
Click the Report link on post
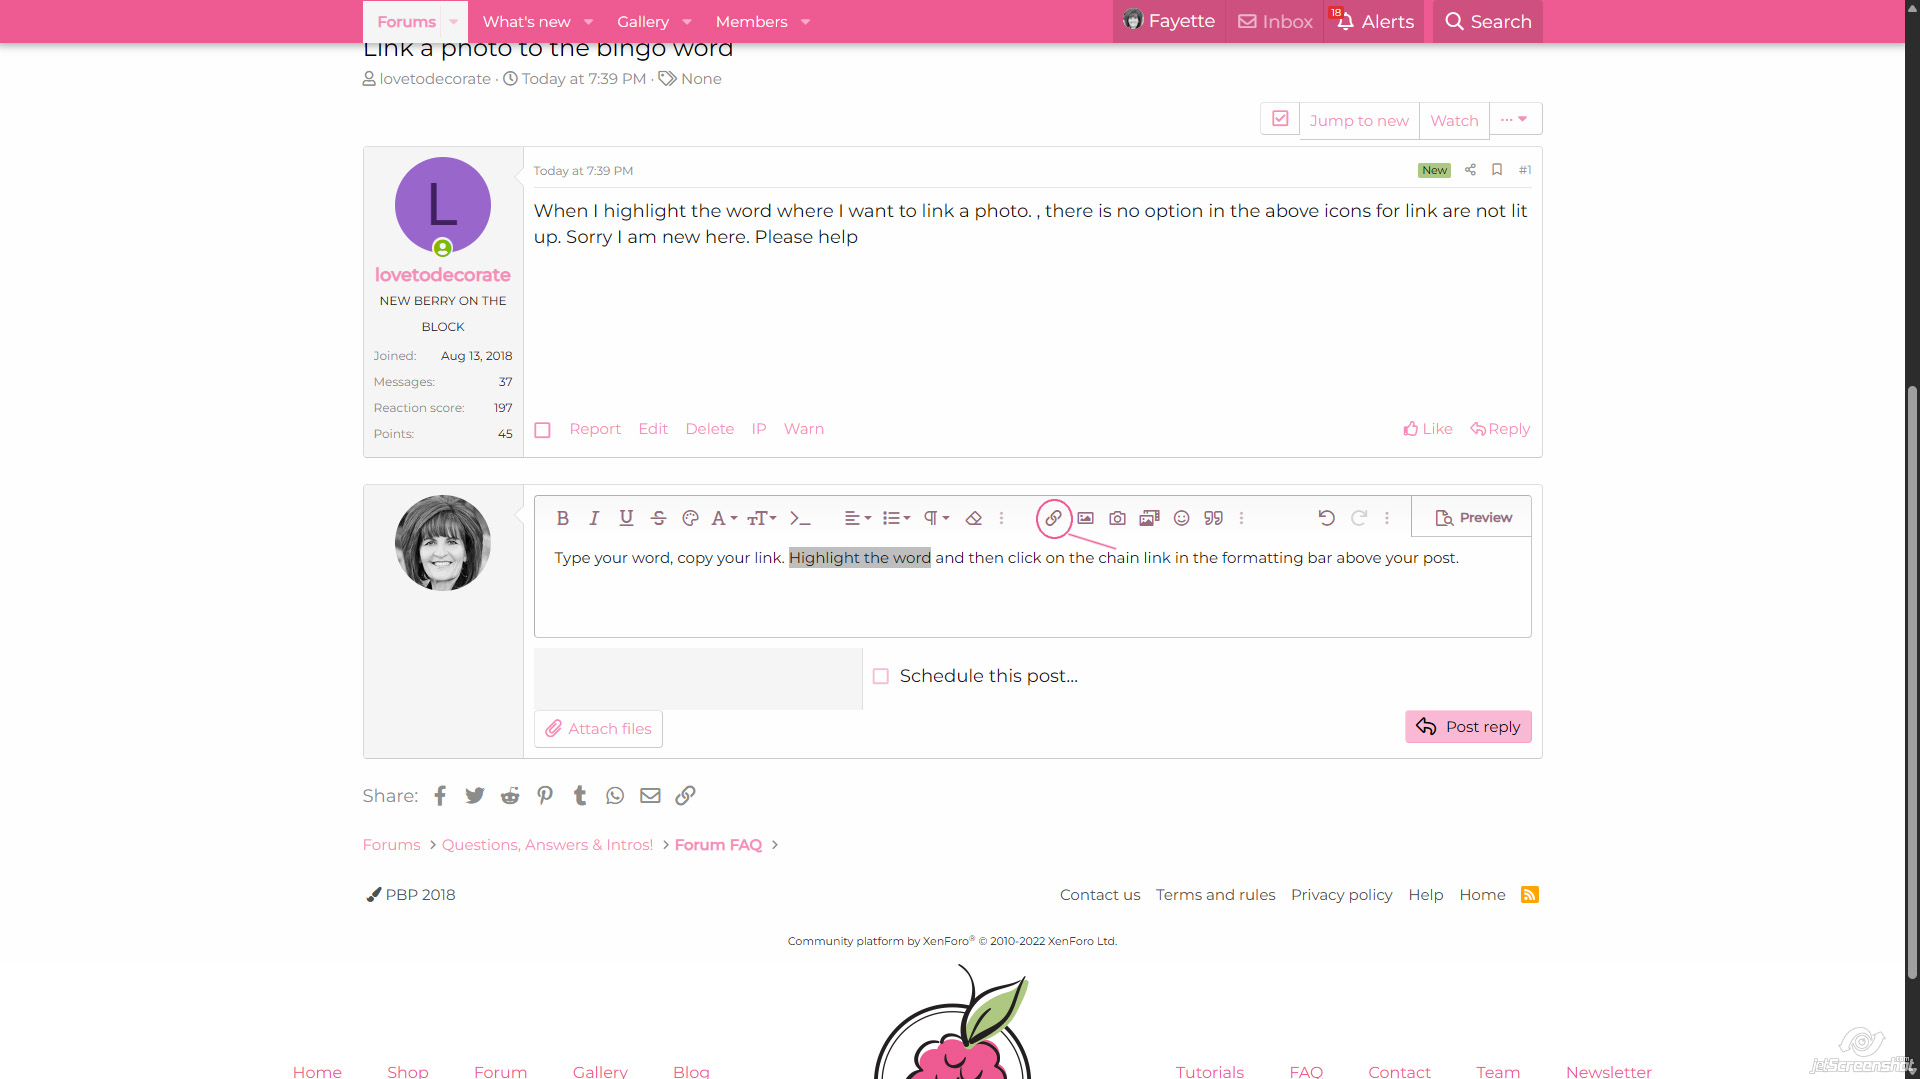(x=595, y=429)
